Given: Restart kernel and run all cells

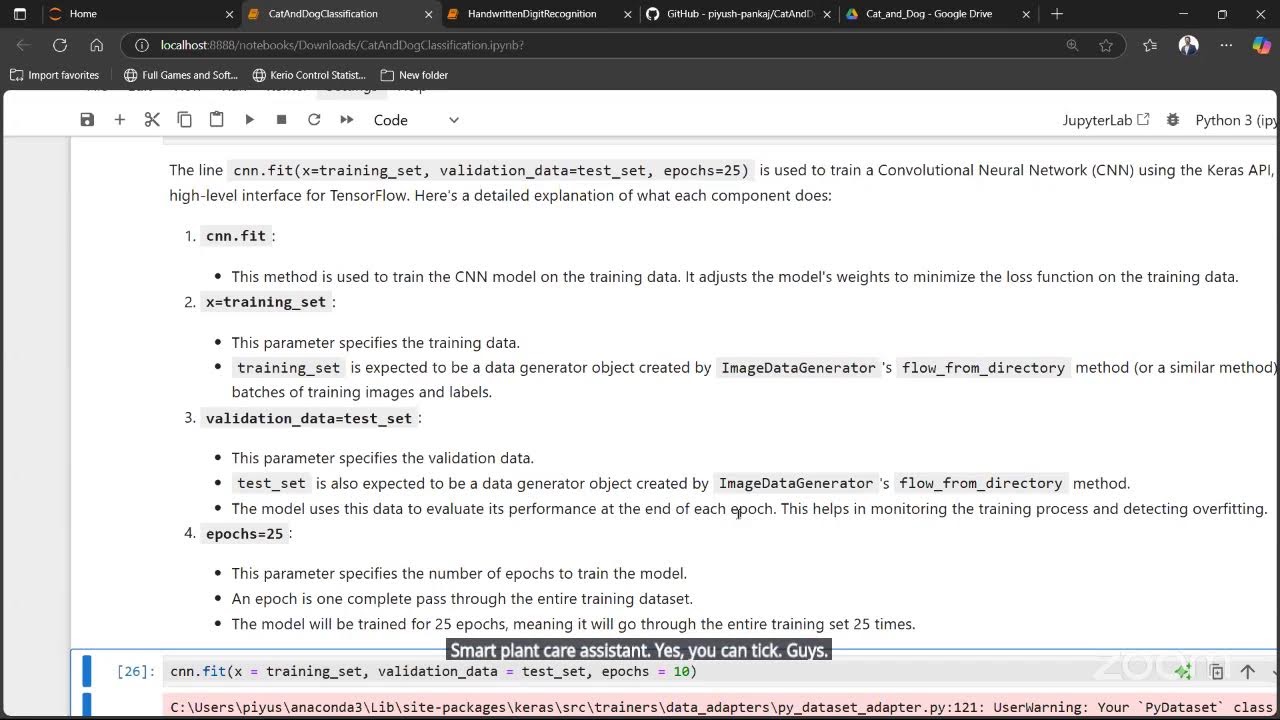Looking at the screenshot, I should click(347, 120).
